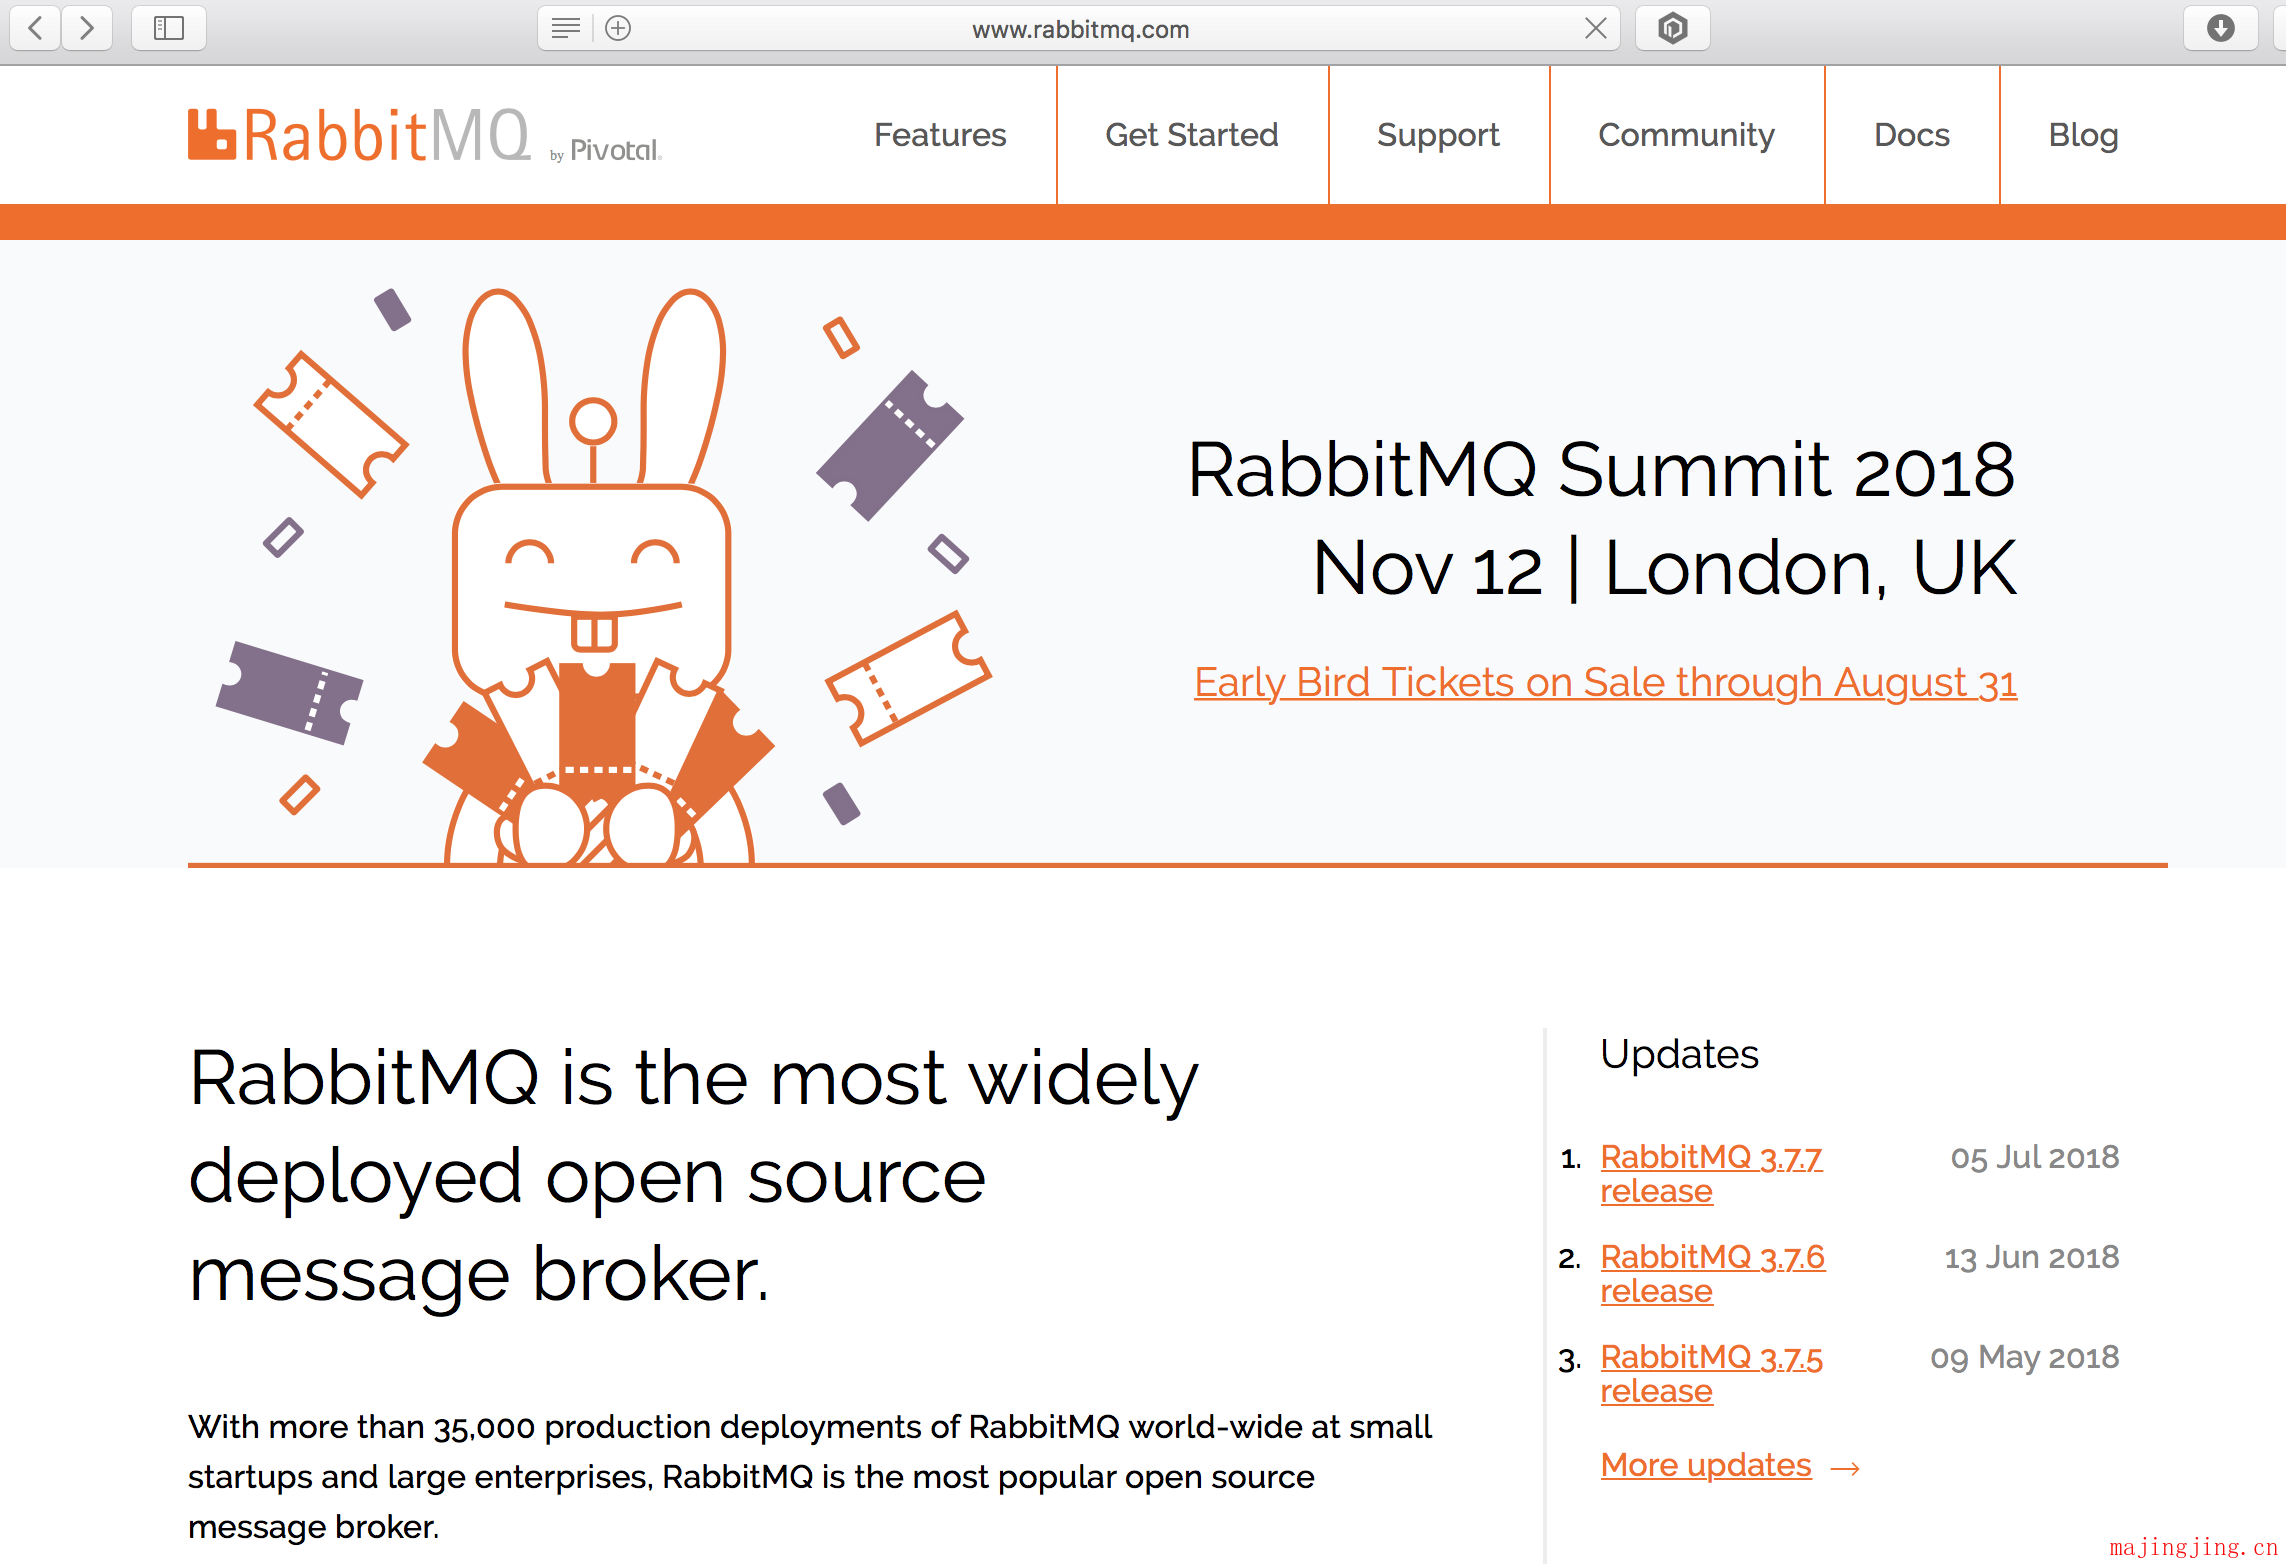Click the RabbitMQ logo
The image size is (2286, 1564).
point(359,135)
